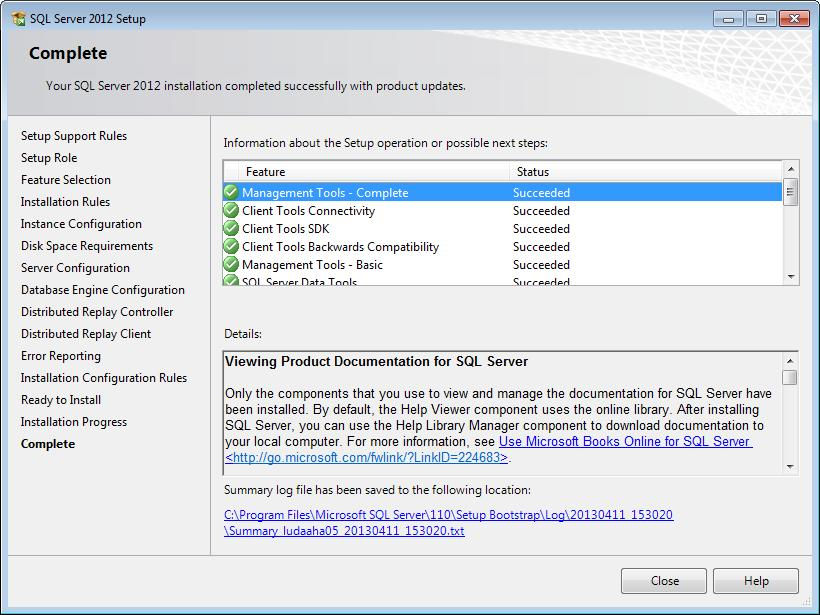Maximize the SQL Server 2012 Setup window
Screen dimensions: 820x615
[761, 19]
